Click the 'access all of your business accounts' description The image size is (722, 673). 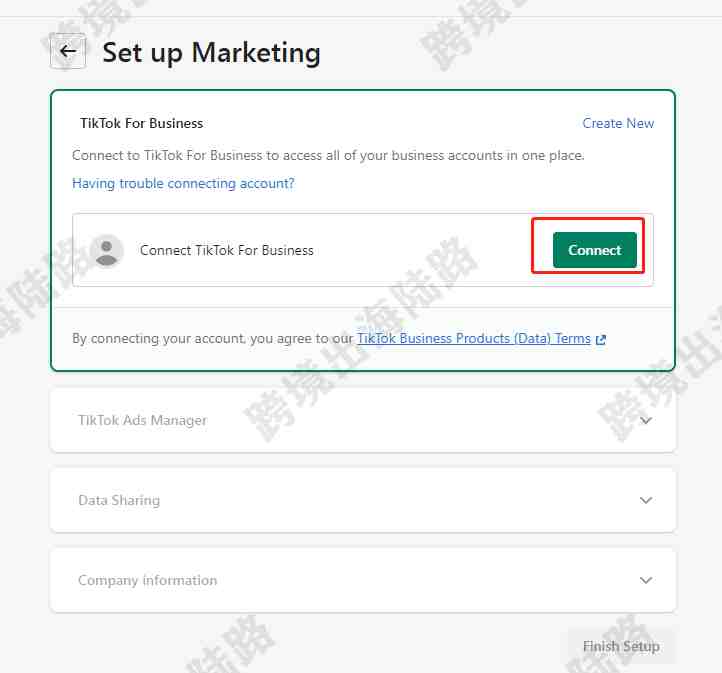tap(328, 156)
